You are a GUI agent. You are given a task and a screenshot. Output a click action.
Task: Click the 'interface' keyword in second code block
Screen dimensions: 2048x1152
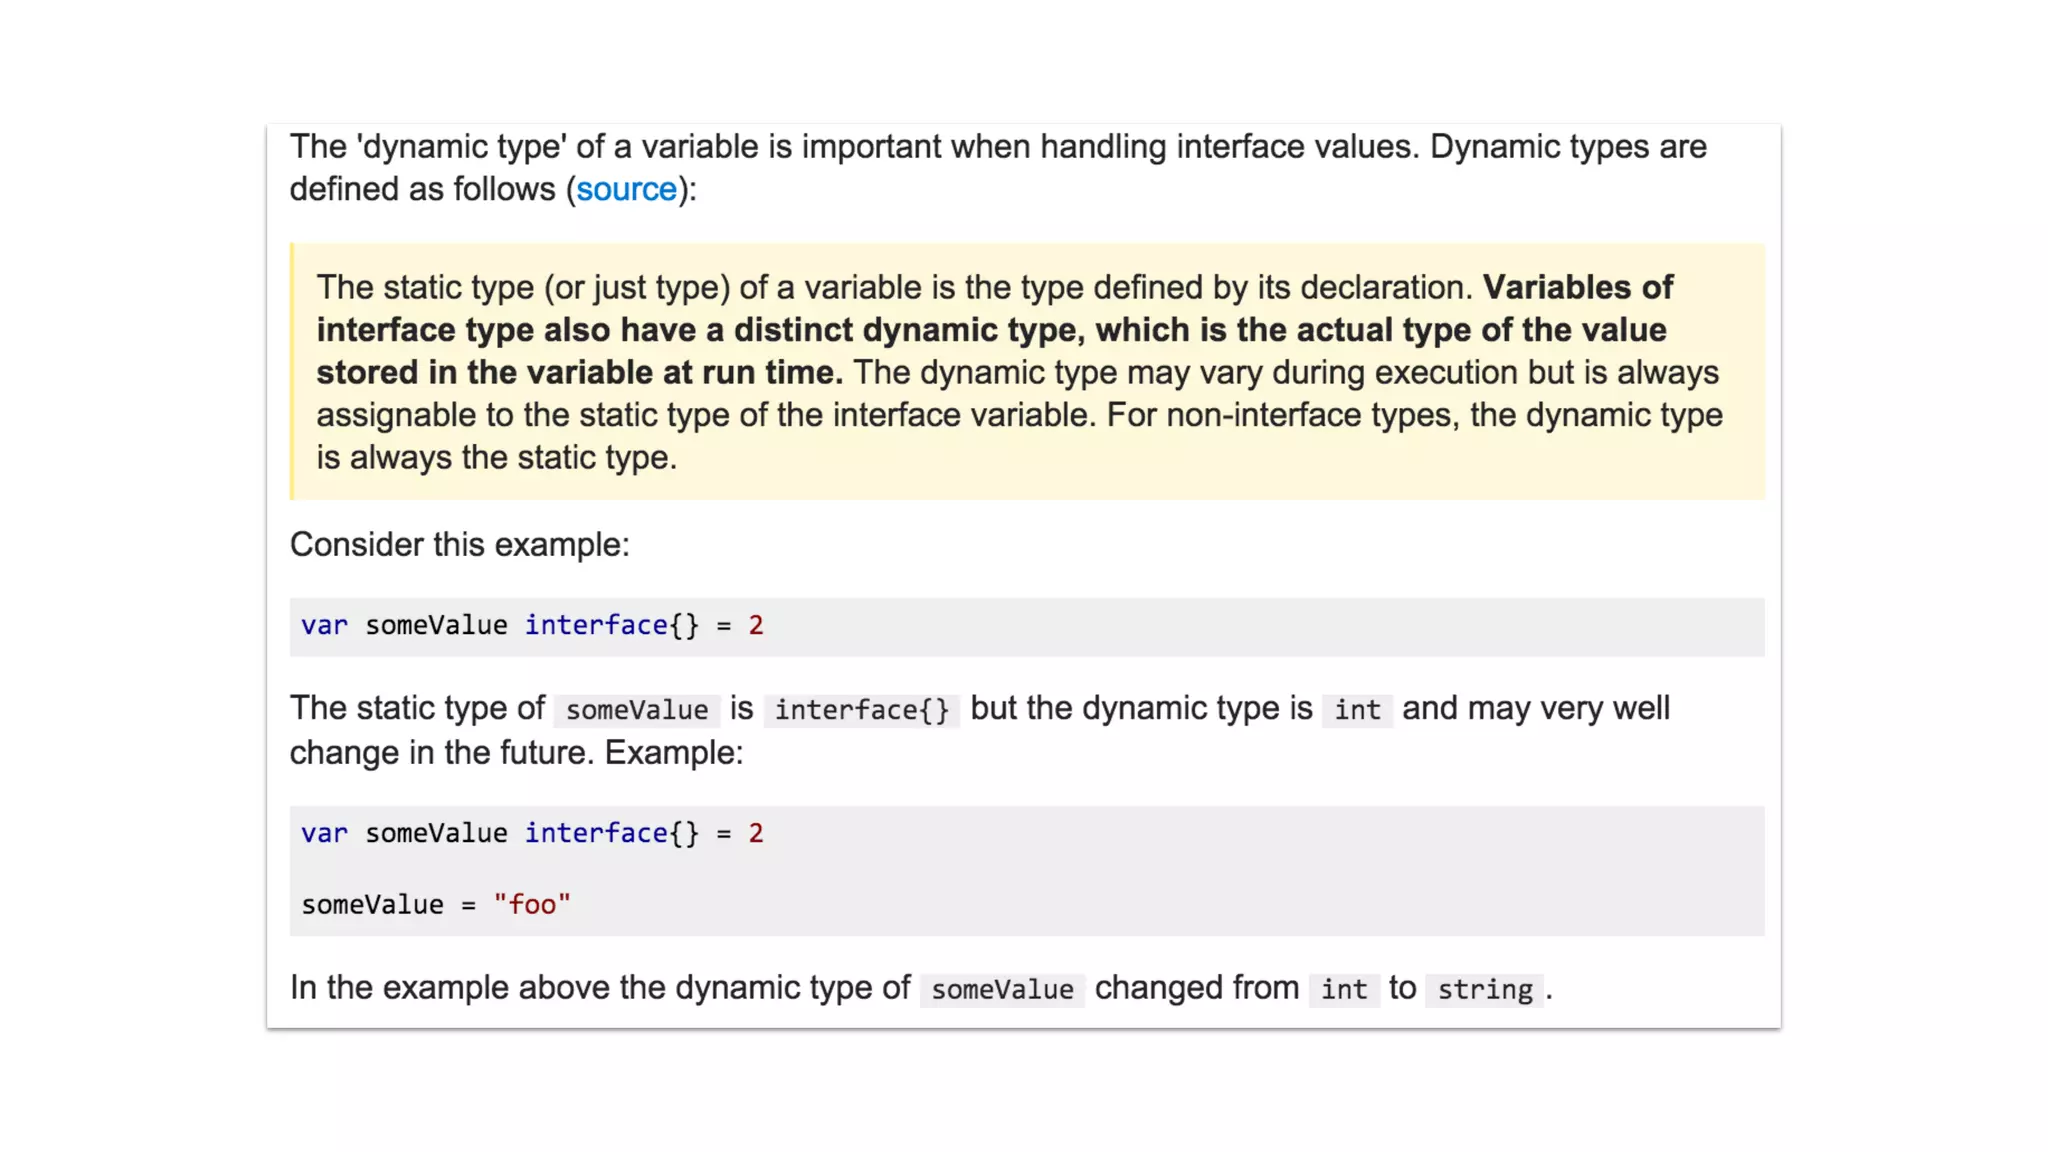596,833
